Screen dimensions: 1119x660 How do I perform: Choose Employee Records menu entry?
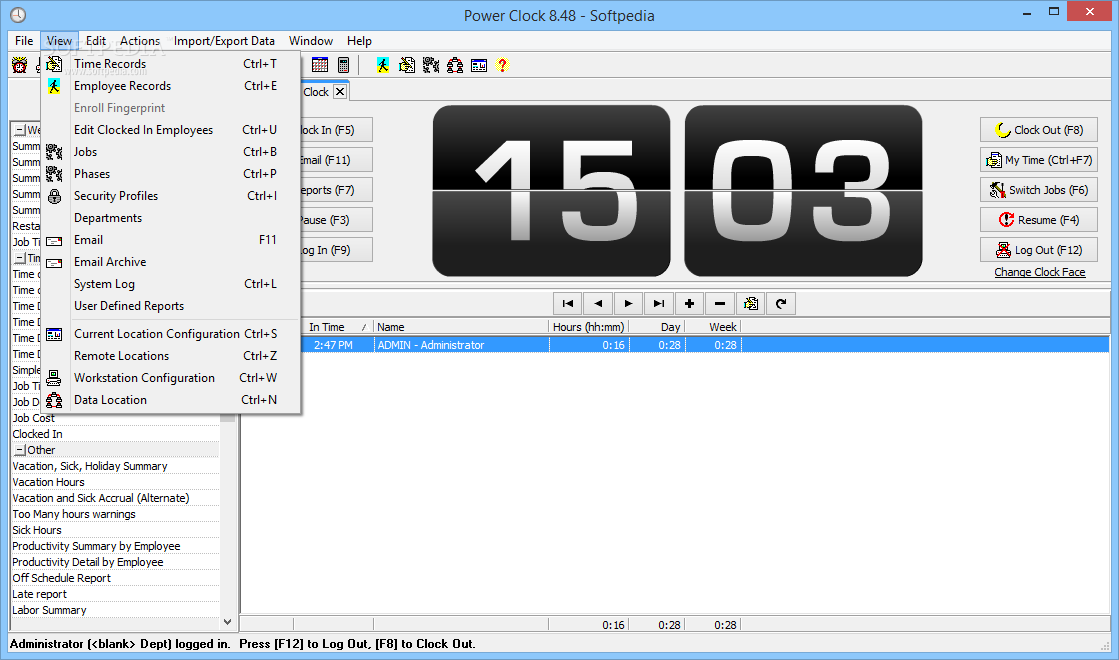pyautogui.click(x=171, y=86)
